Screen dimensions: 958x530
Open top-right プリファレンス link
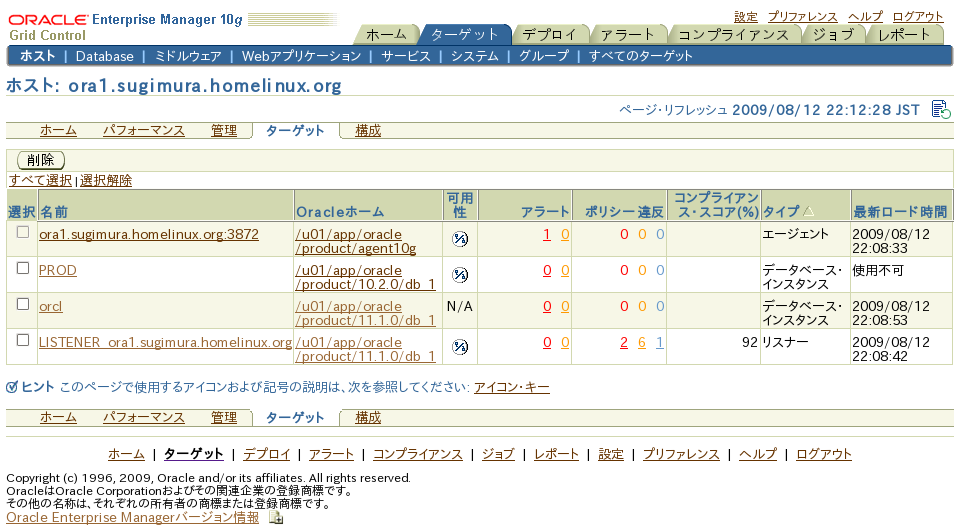(802, 17)
